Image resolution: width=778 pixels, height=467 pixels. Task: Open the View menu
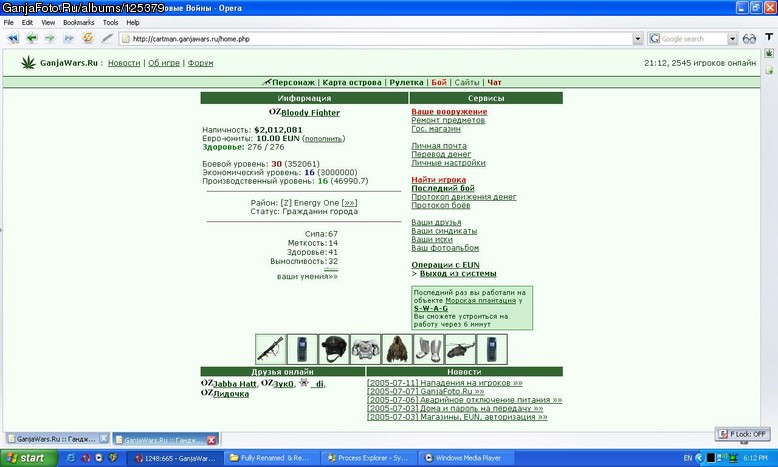pos(48,22)
